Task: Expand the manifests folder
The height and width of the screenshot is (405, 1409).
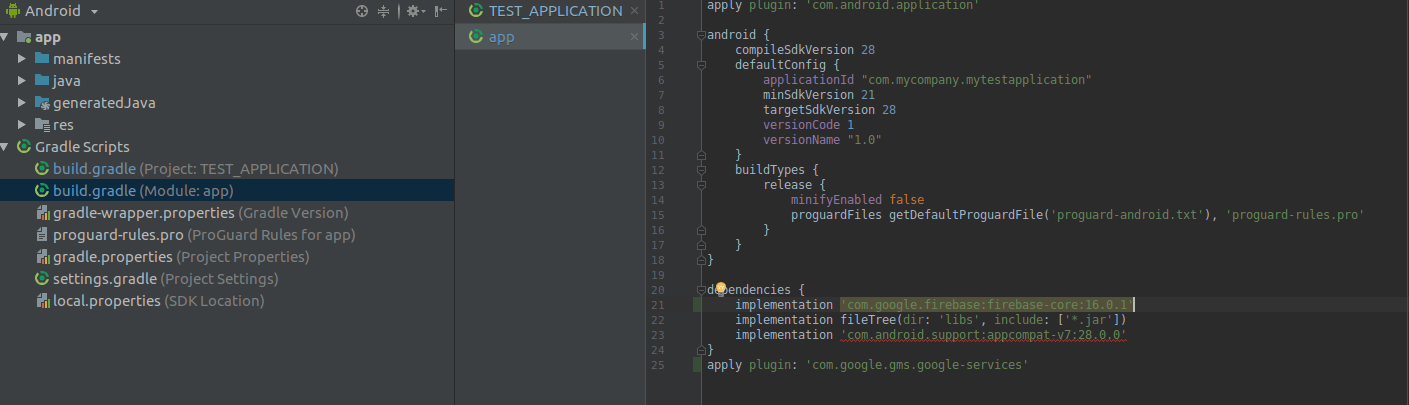Action: 23,59
